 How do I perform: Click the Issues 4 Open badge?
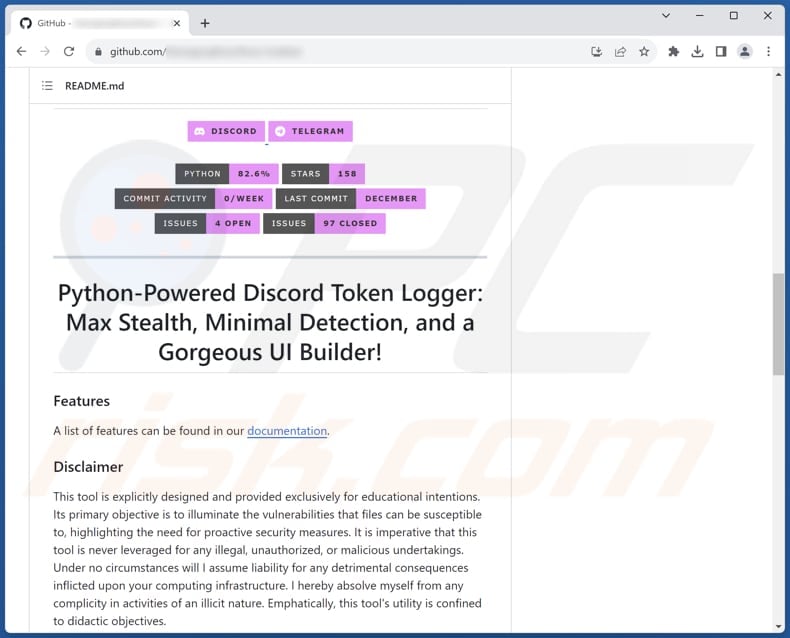[207, 223]
